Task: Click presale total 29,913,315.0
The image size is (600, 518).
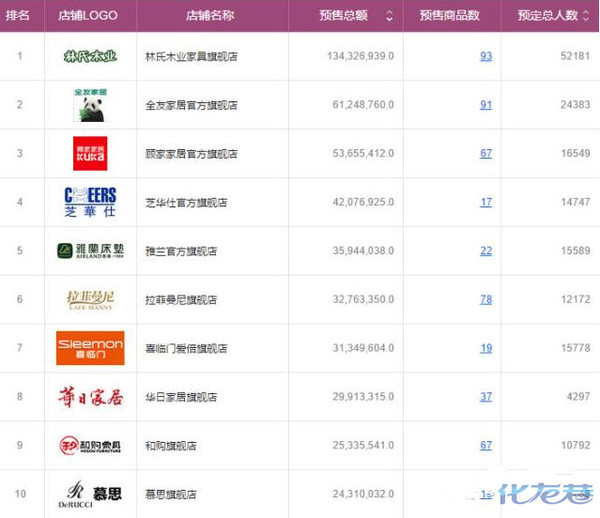Action: click(363, 397)
